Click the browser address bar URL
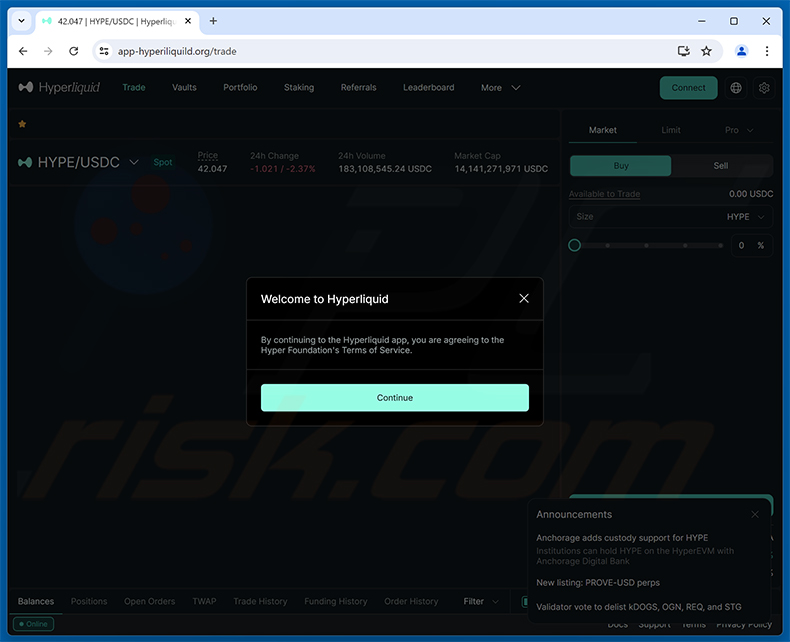Viewport: 790px width, 642px height. (177, 51)
